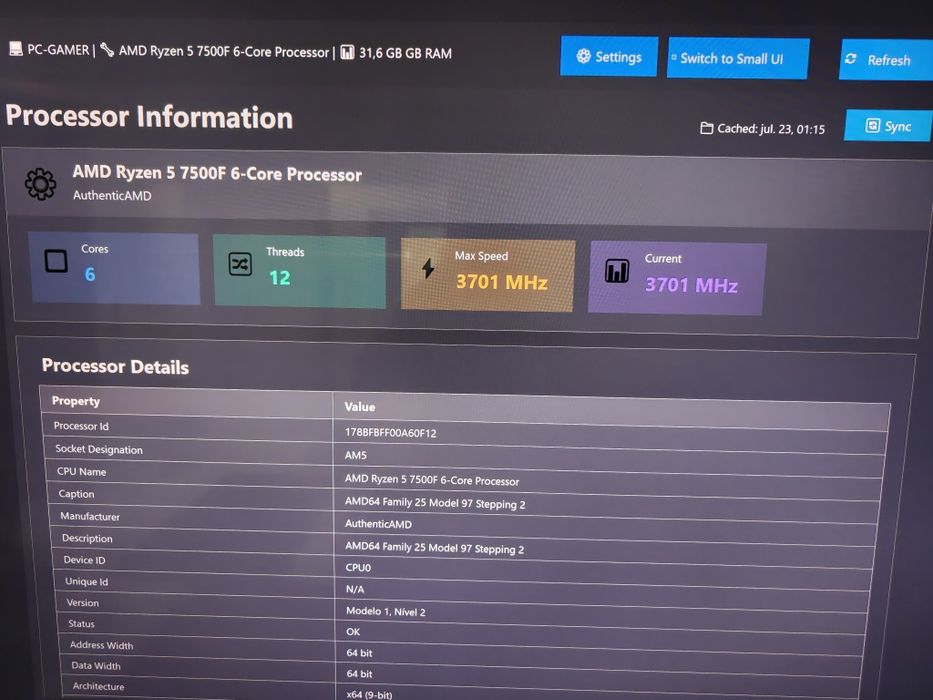Select the CPU0 device value
Viewport: 933px width, 700px height.
(358, 568)
